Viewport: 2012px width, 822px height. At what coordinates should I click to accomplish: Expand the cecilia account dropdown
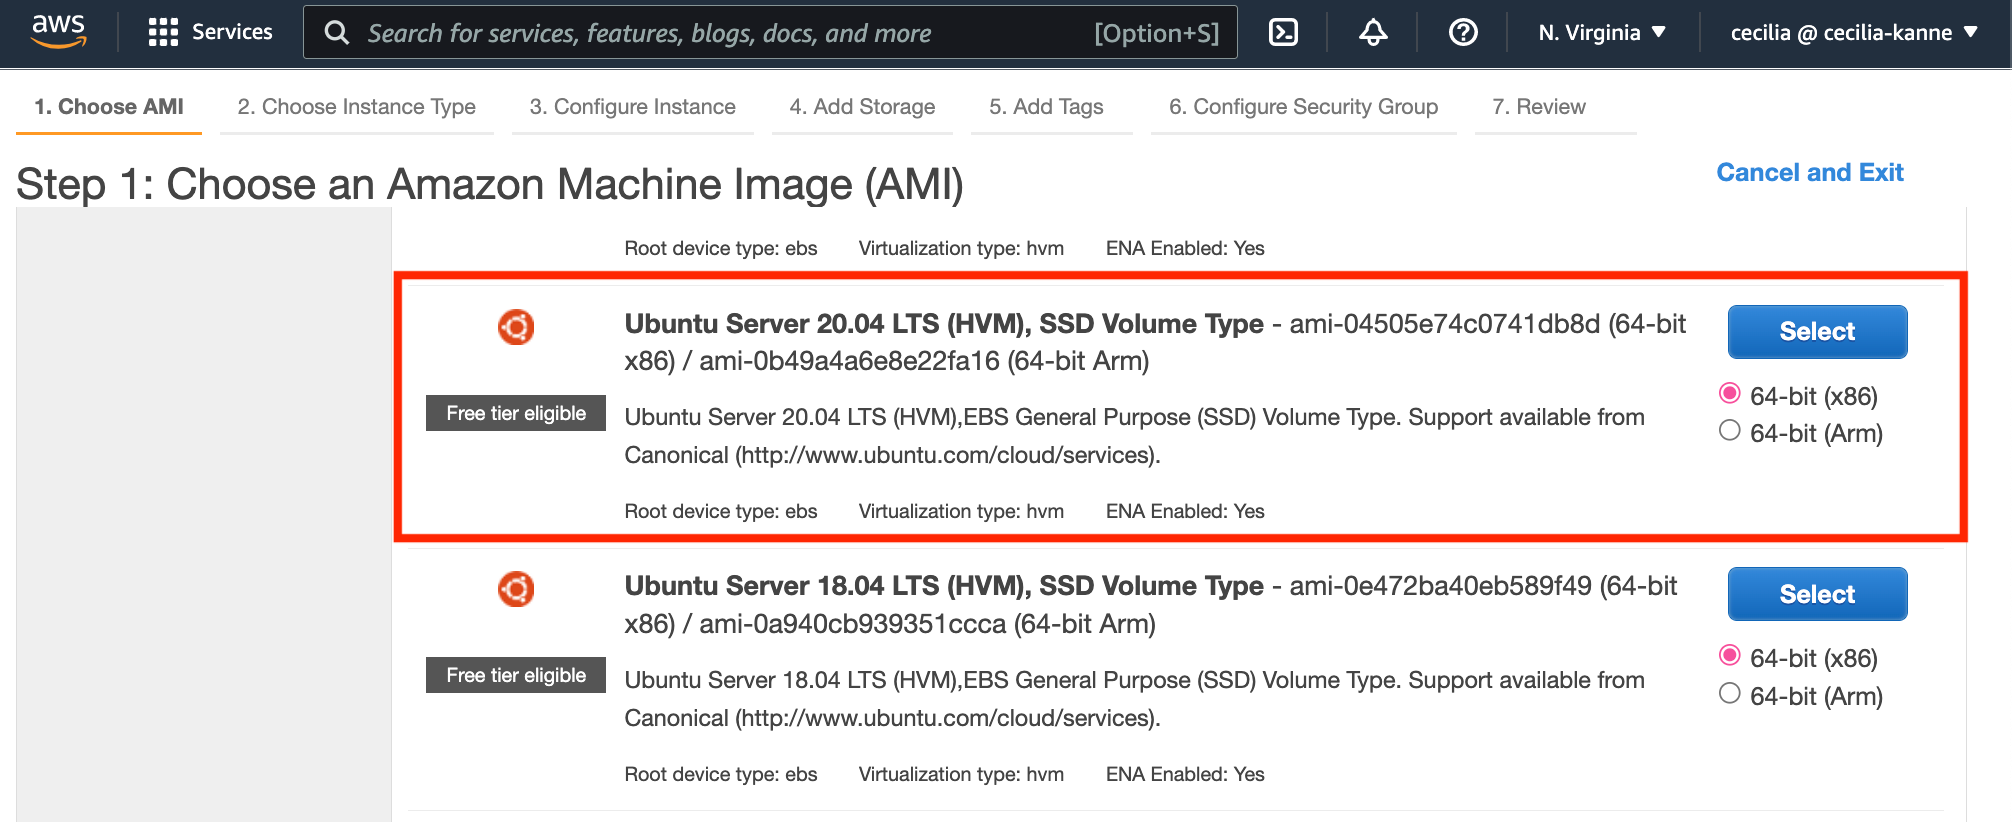tap(1854, 33)
